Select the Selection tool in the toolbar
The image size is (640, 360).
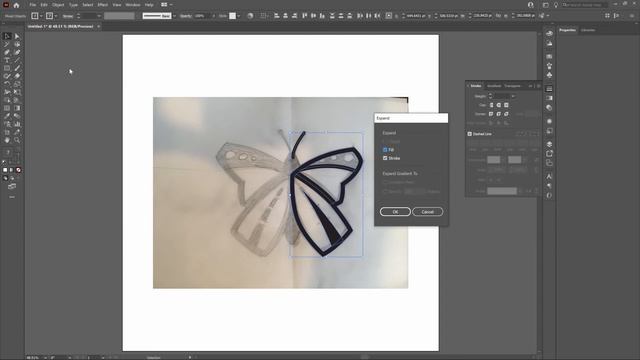[7, 36]
